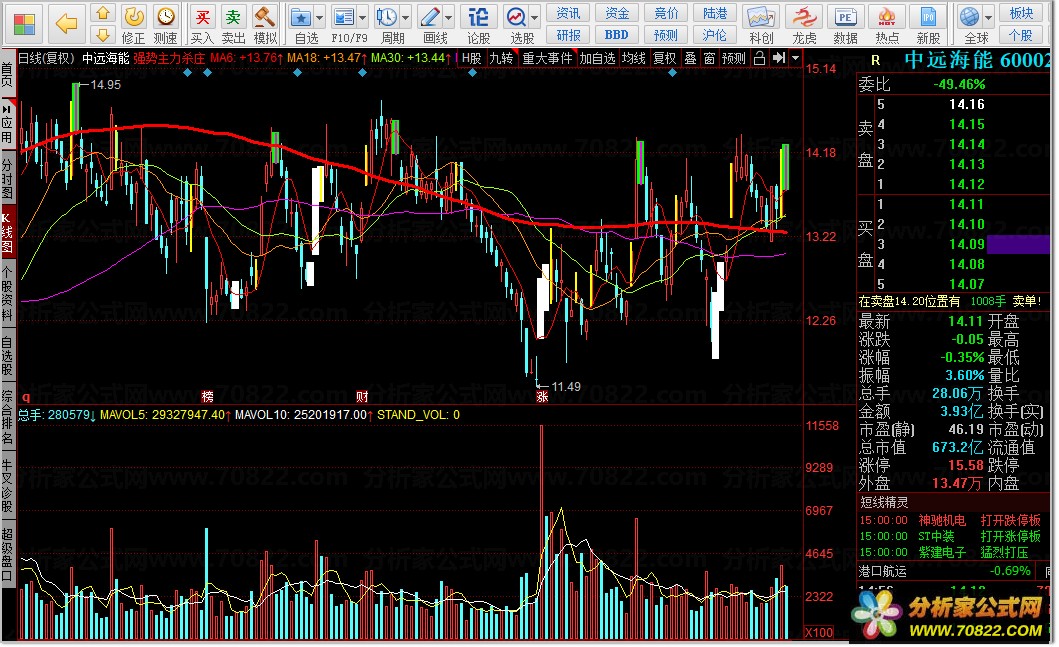Click the 沪伦 button
This screenshot has height=647, width=1059.
click(x=715, y=34)
